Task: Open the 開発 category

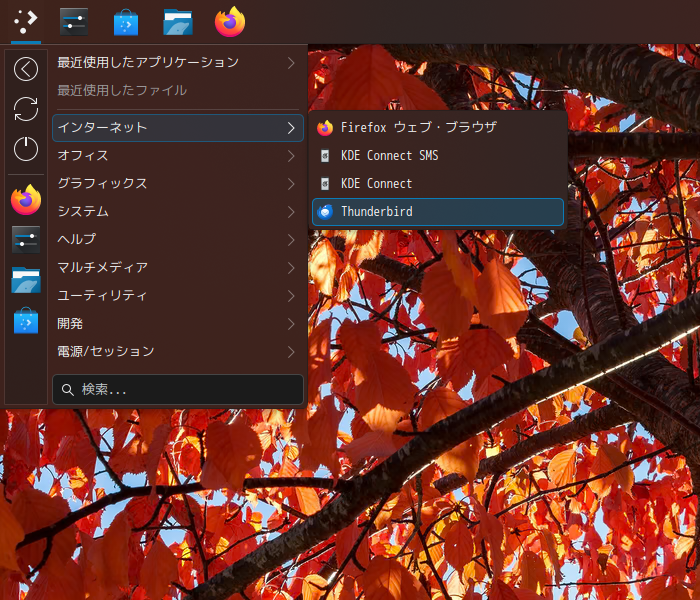Action: (x=178, y=324)
